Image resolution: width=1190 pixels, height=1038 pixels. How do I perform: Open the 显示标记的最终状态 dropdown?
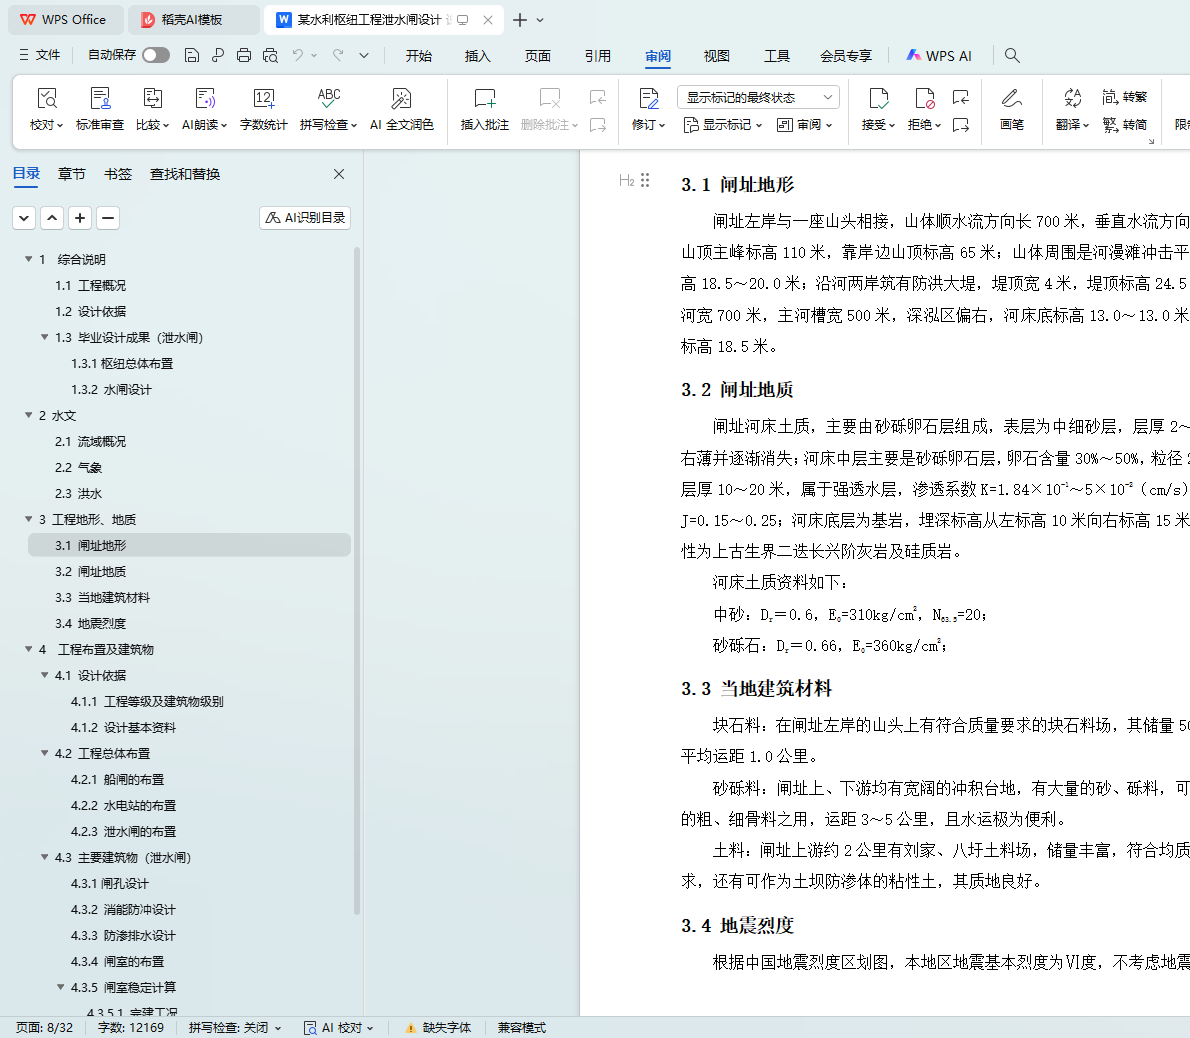click(x=758, y=97)
